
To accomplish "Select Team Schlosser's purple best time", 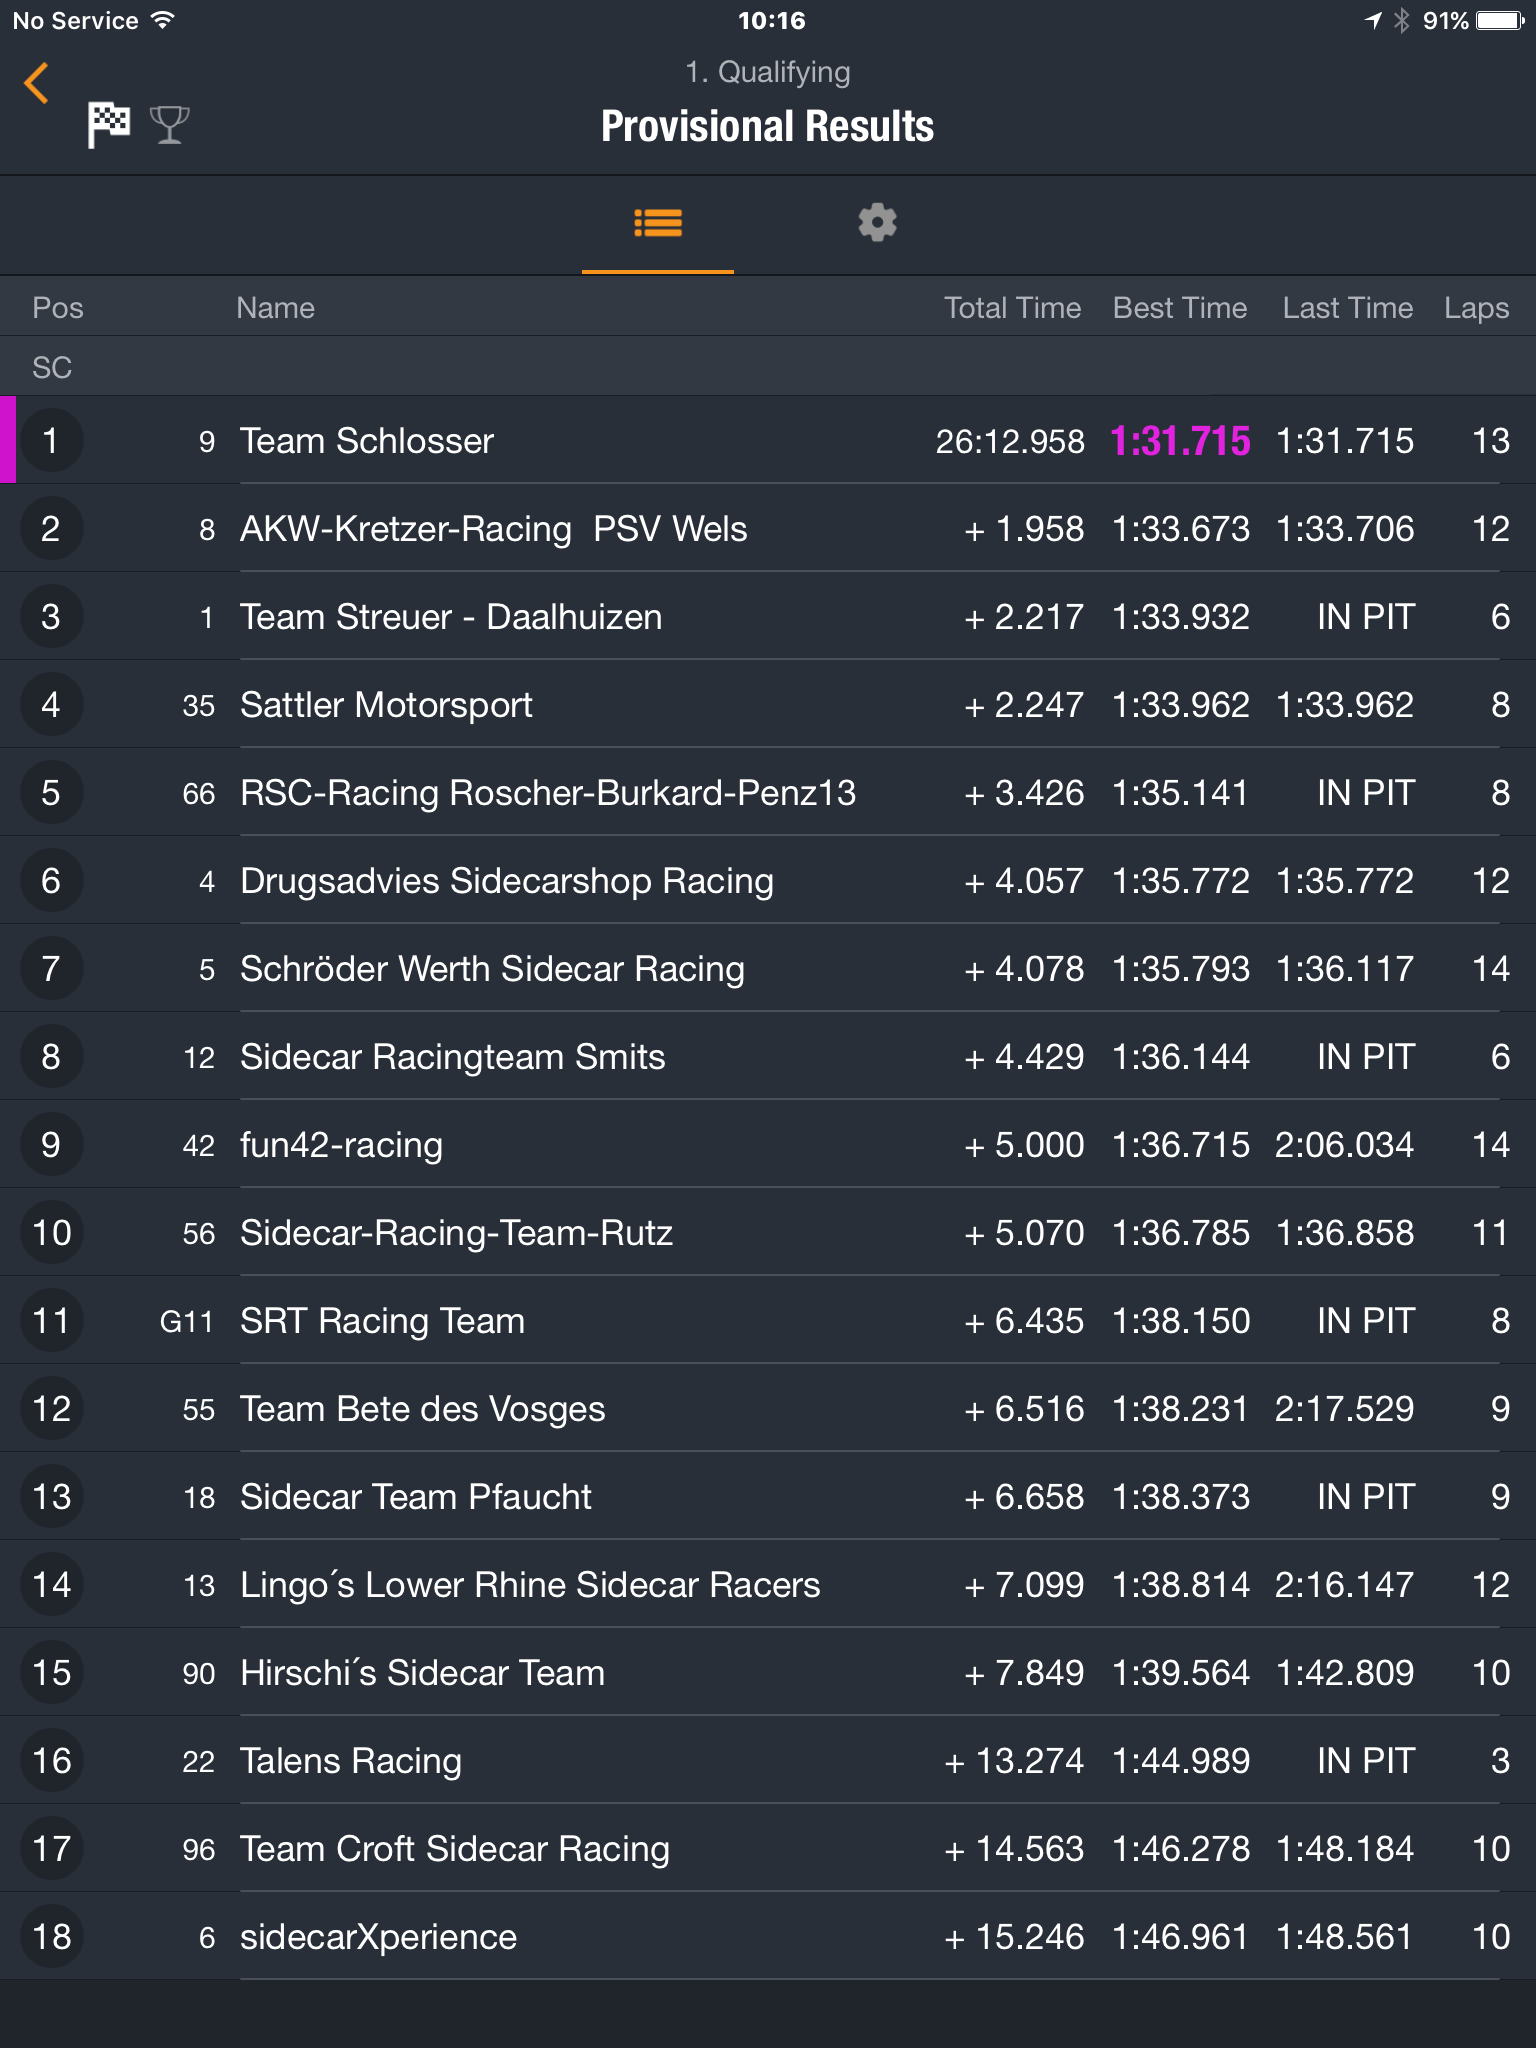I will point(1180,441).
